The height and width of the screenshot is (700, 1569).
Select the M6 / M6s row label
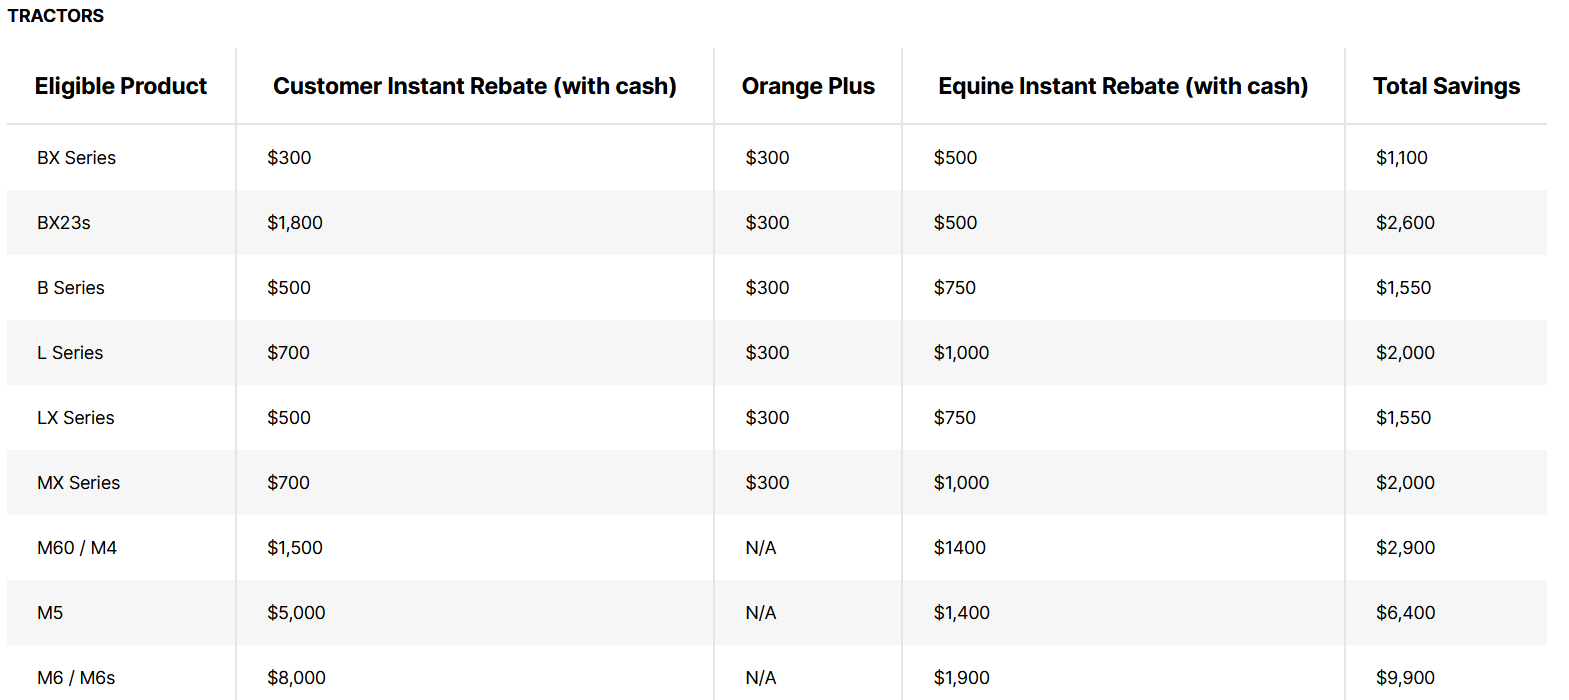point(76,678)
